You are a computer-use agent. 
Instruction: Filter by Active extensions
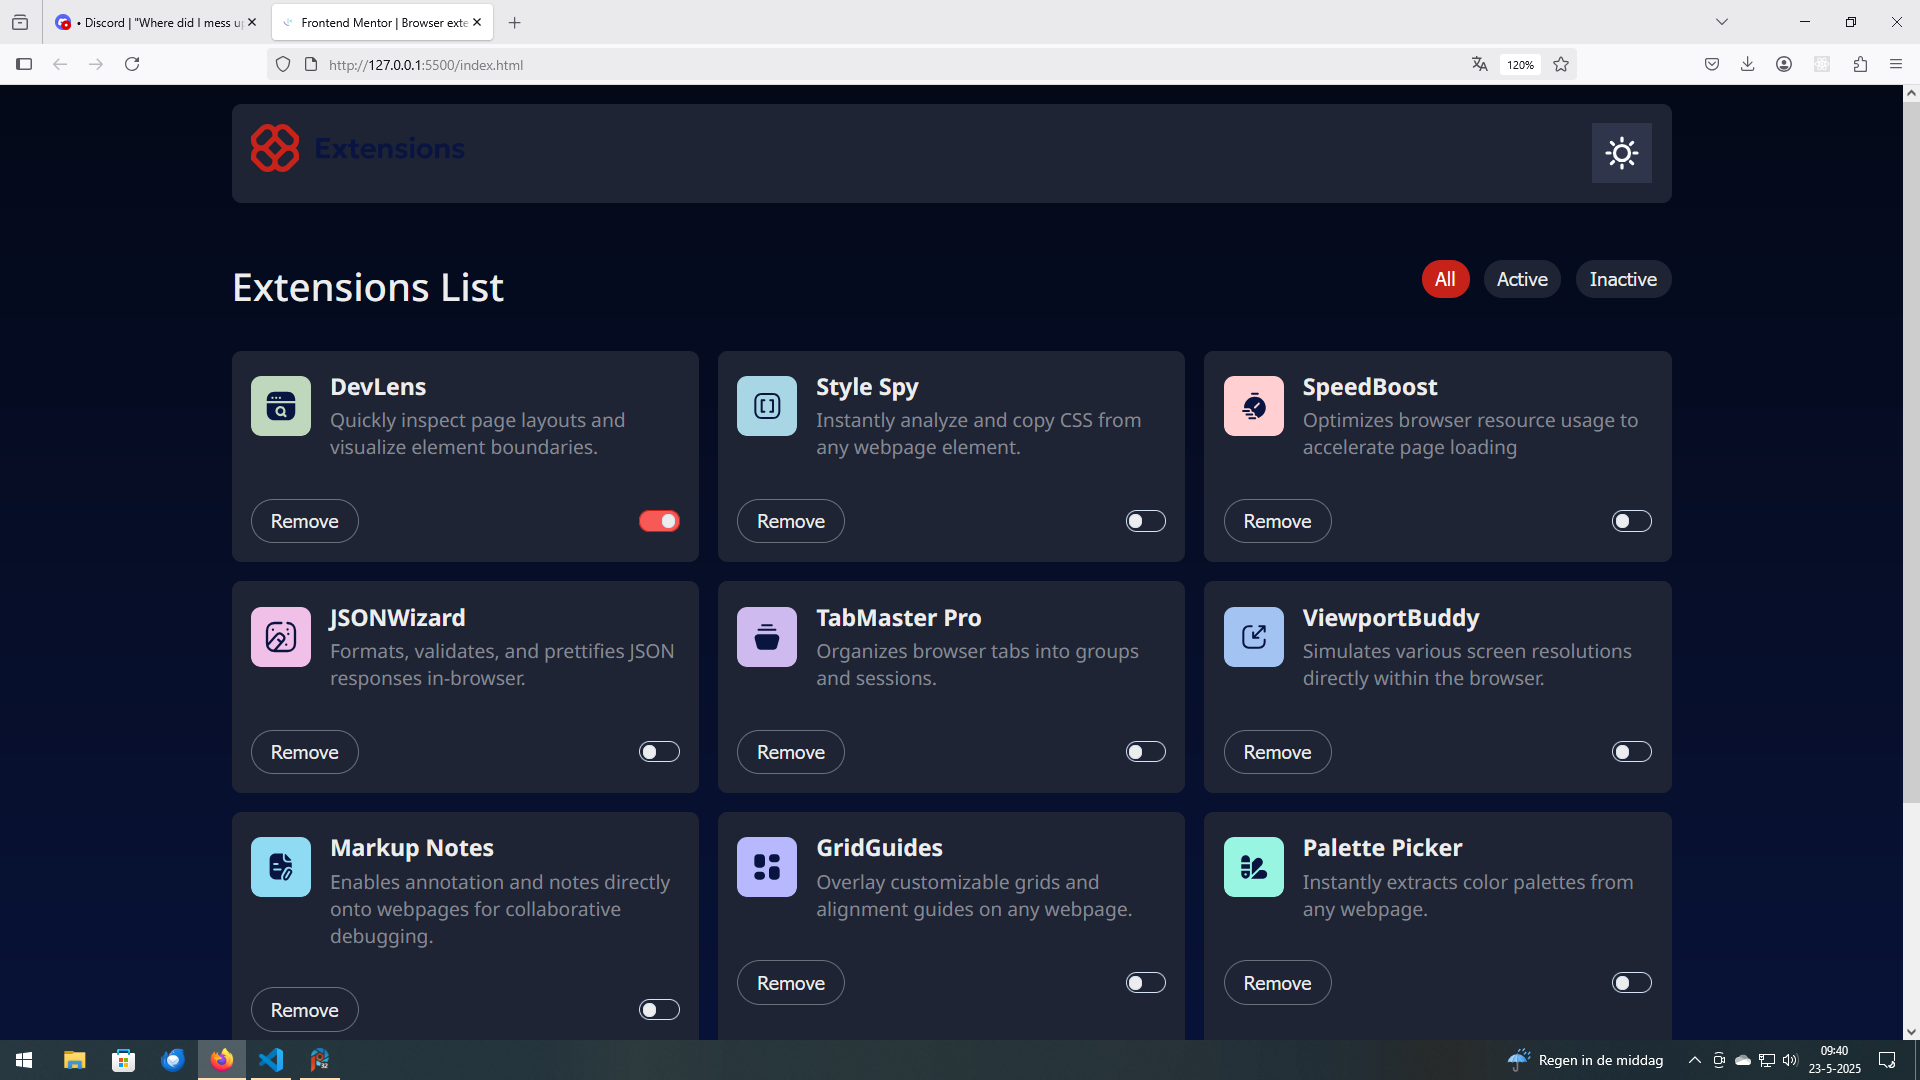pos(1521,279)
